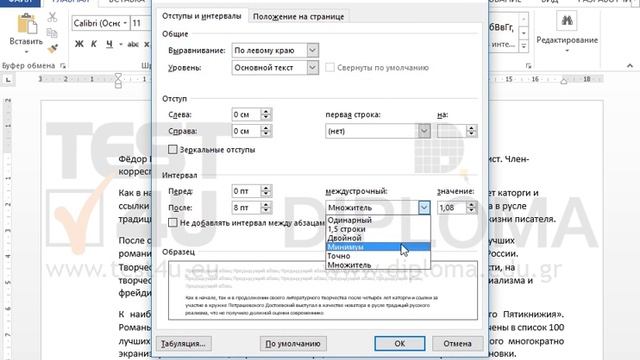Select Exactly (Точно) line spacing
This screenshot has width=640, height=360.
(378, 256)
